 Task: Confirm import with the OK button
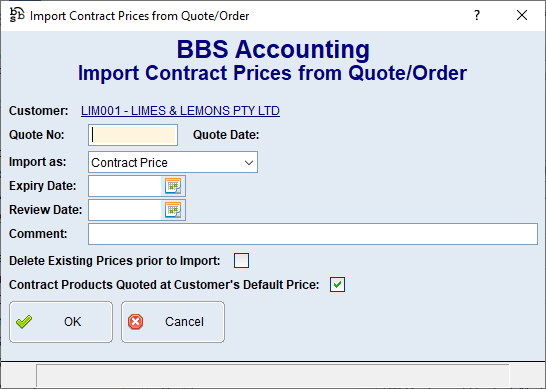[x=61, y=322]
